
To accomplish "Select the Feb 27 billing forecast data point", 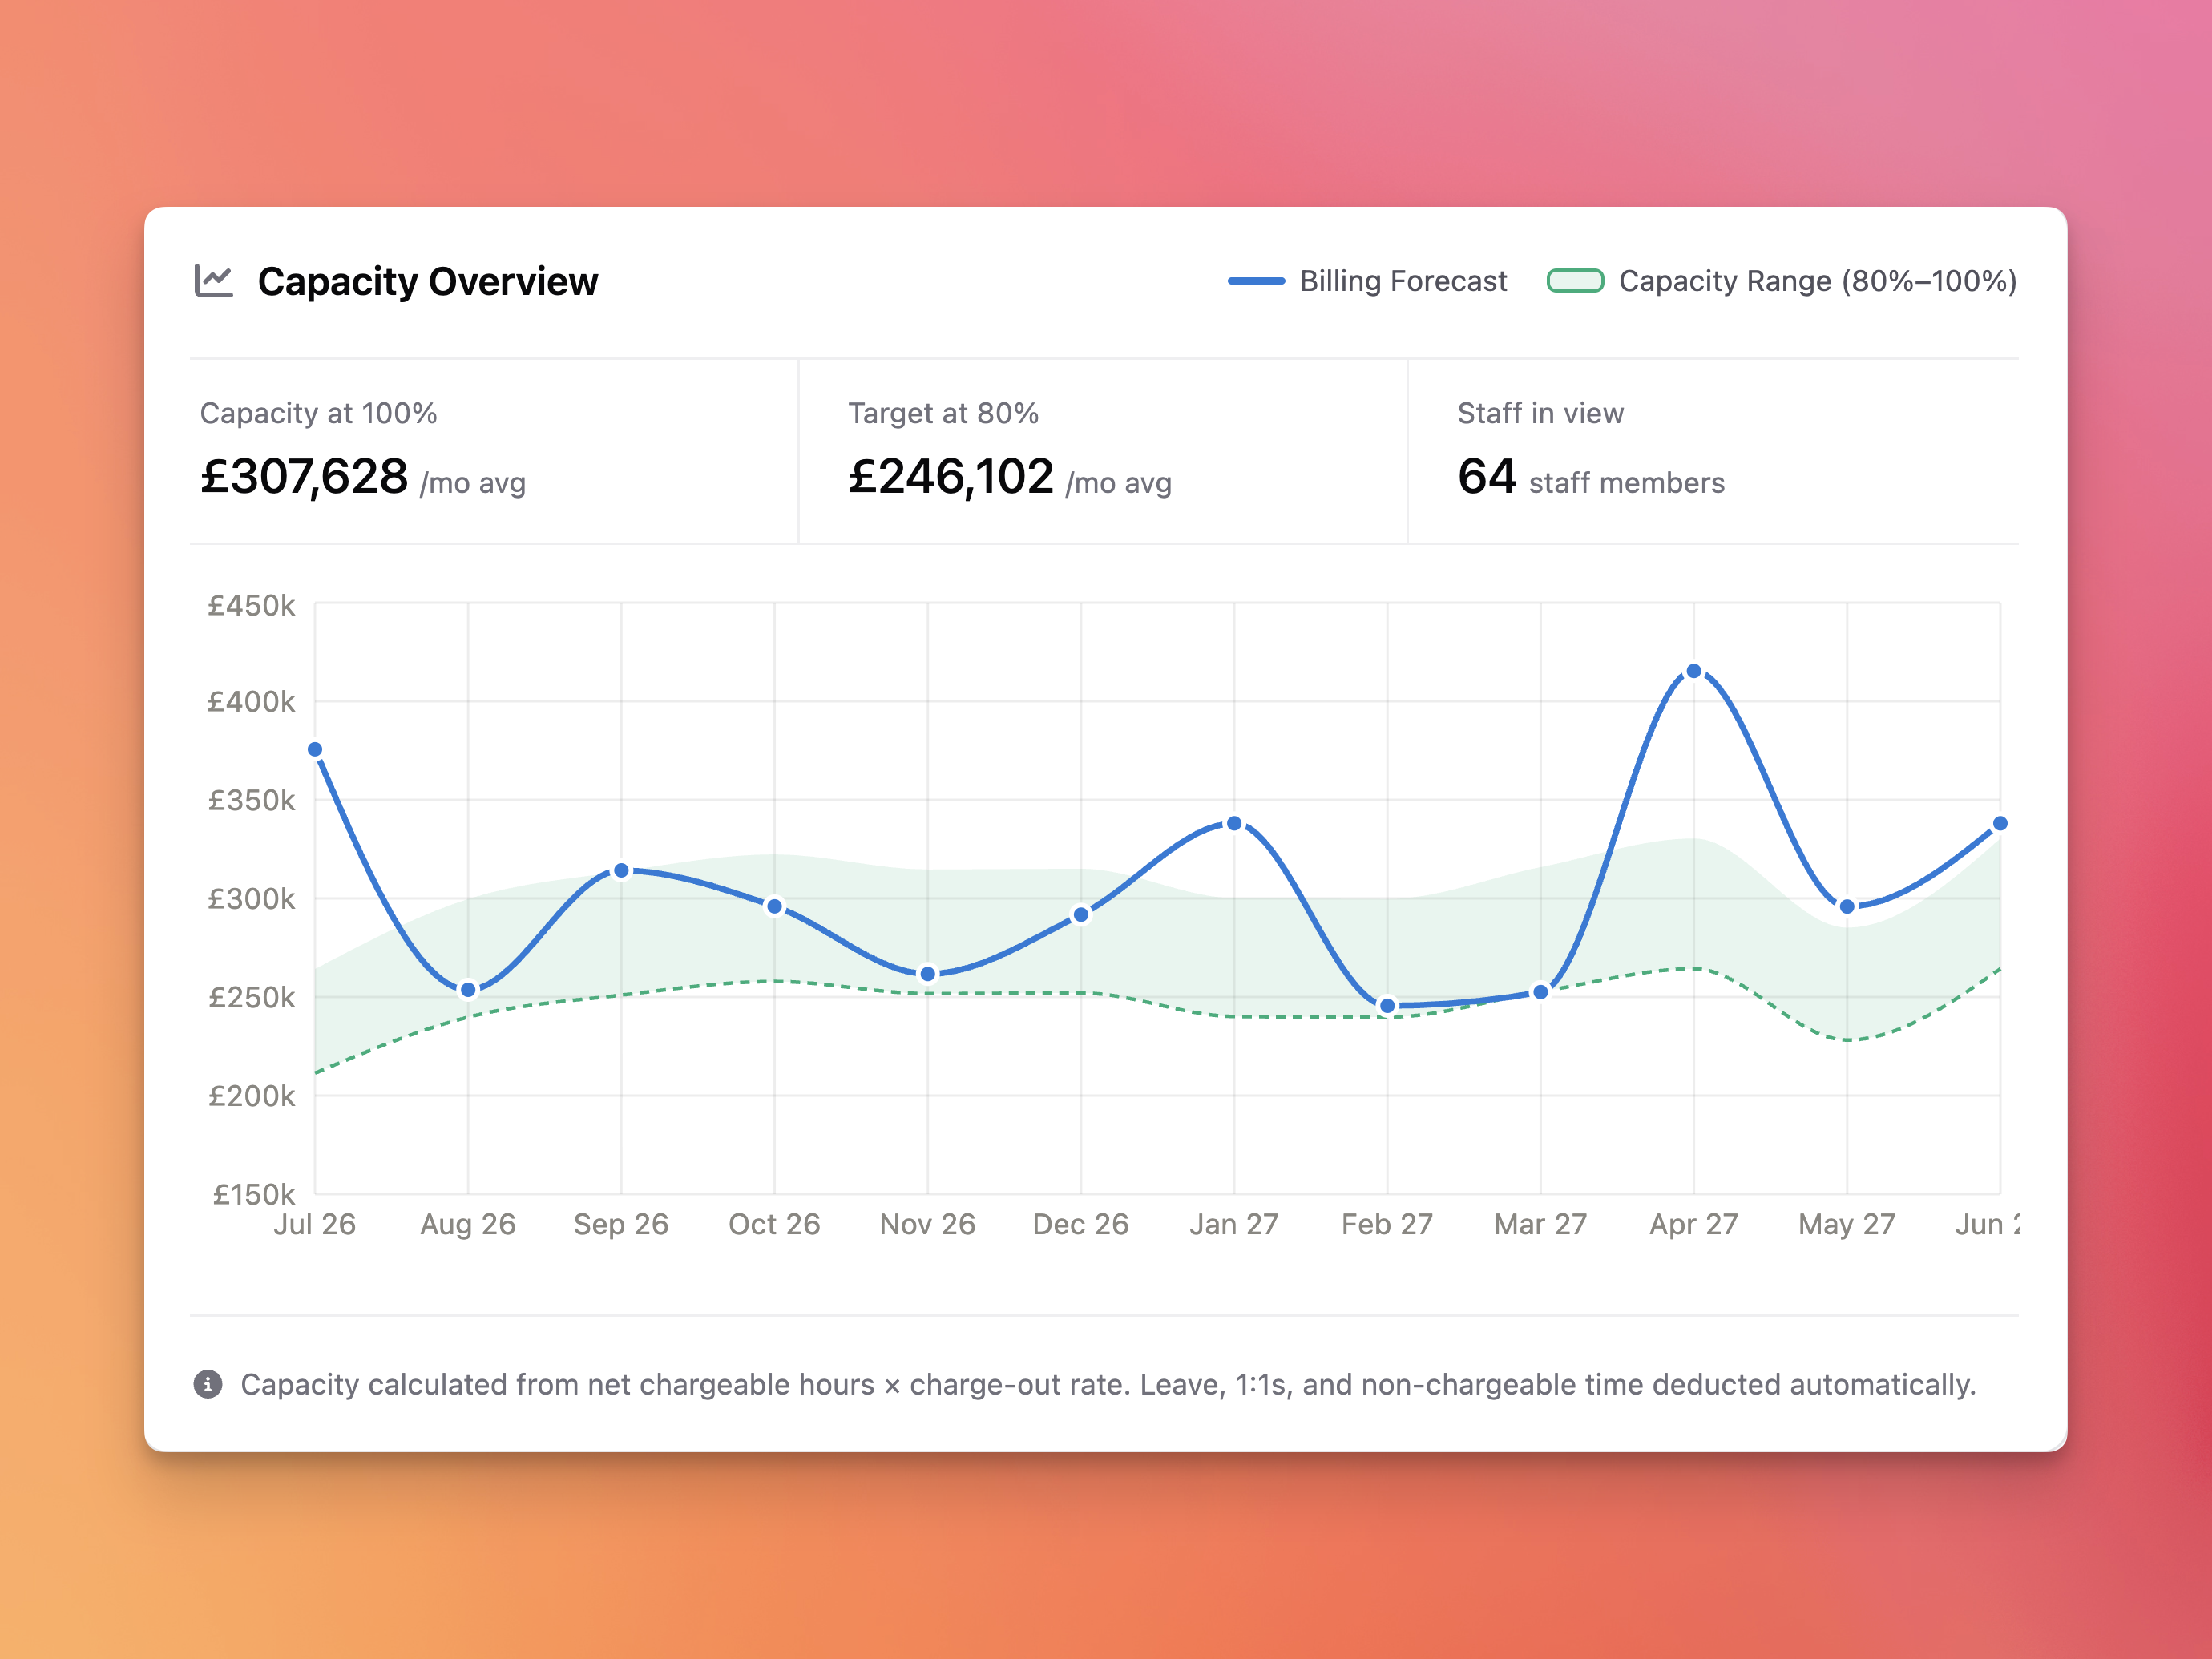I will (1387, 1006).
